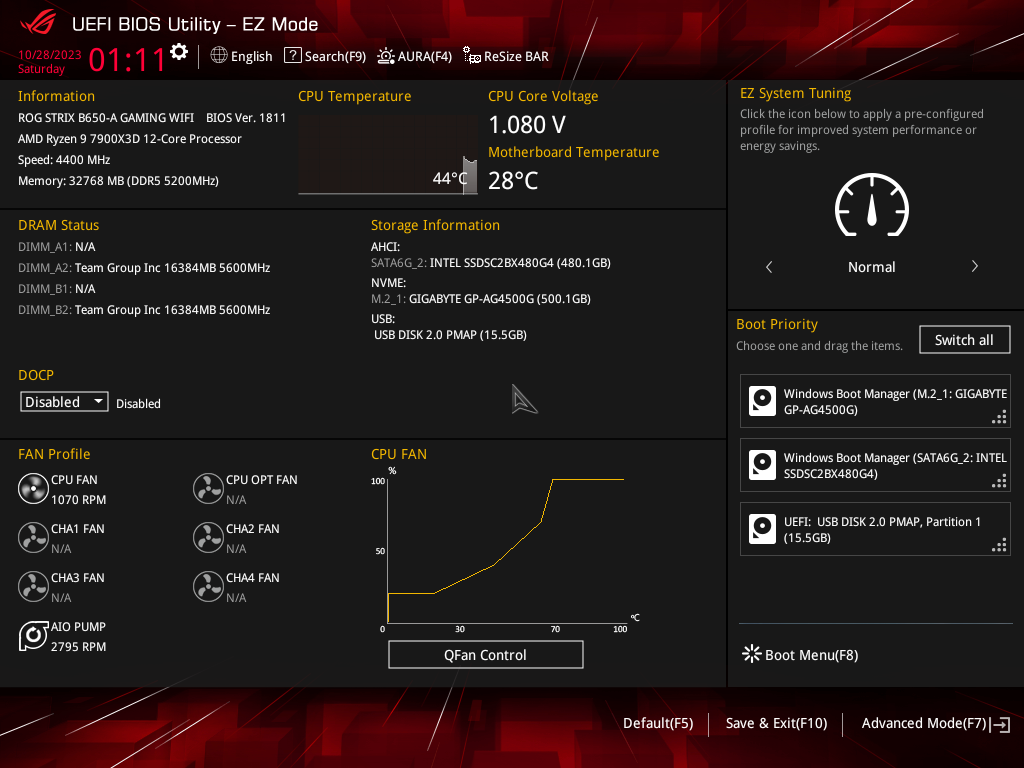Click the Switch all button
This screenshot has height=768, width=1024.
click(x=965, y=340)
